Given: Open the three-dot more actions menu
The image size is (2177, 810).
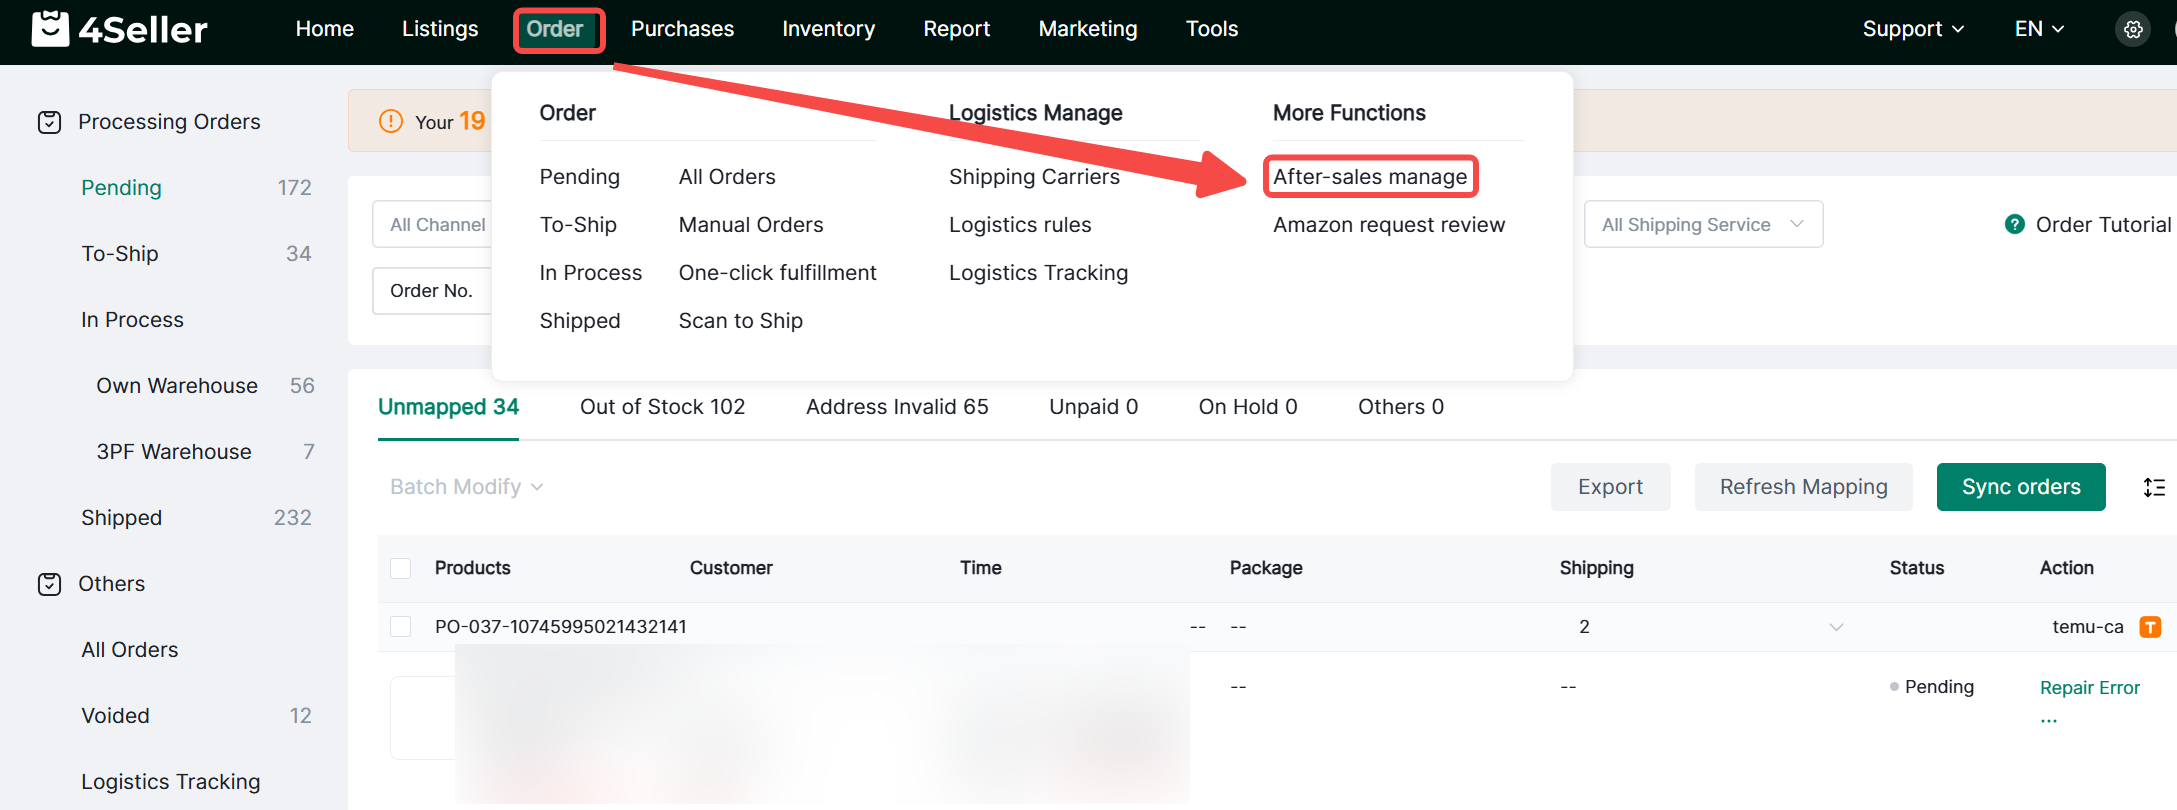Looking at the screenshot, I should tap(2049, 720).
